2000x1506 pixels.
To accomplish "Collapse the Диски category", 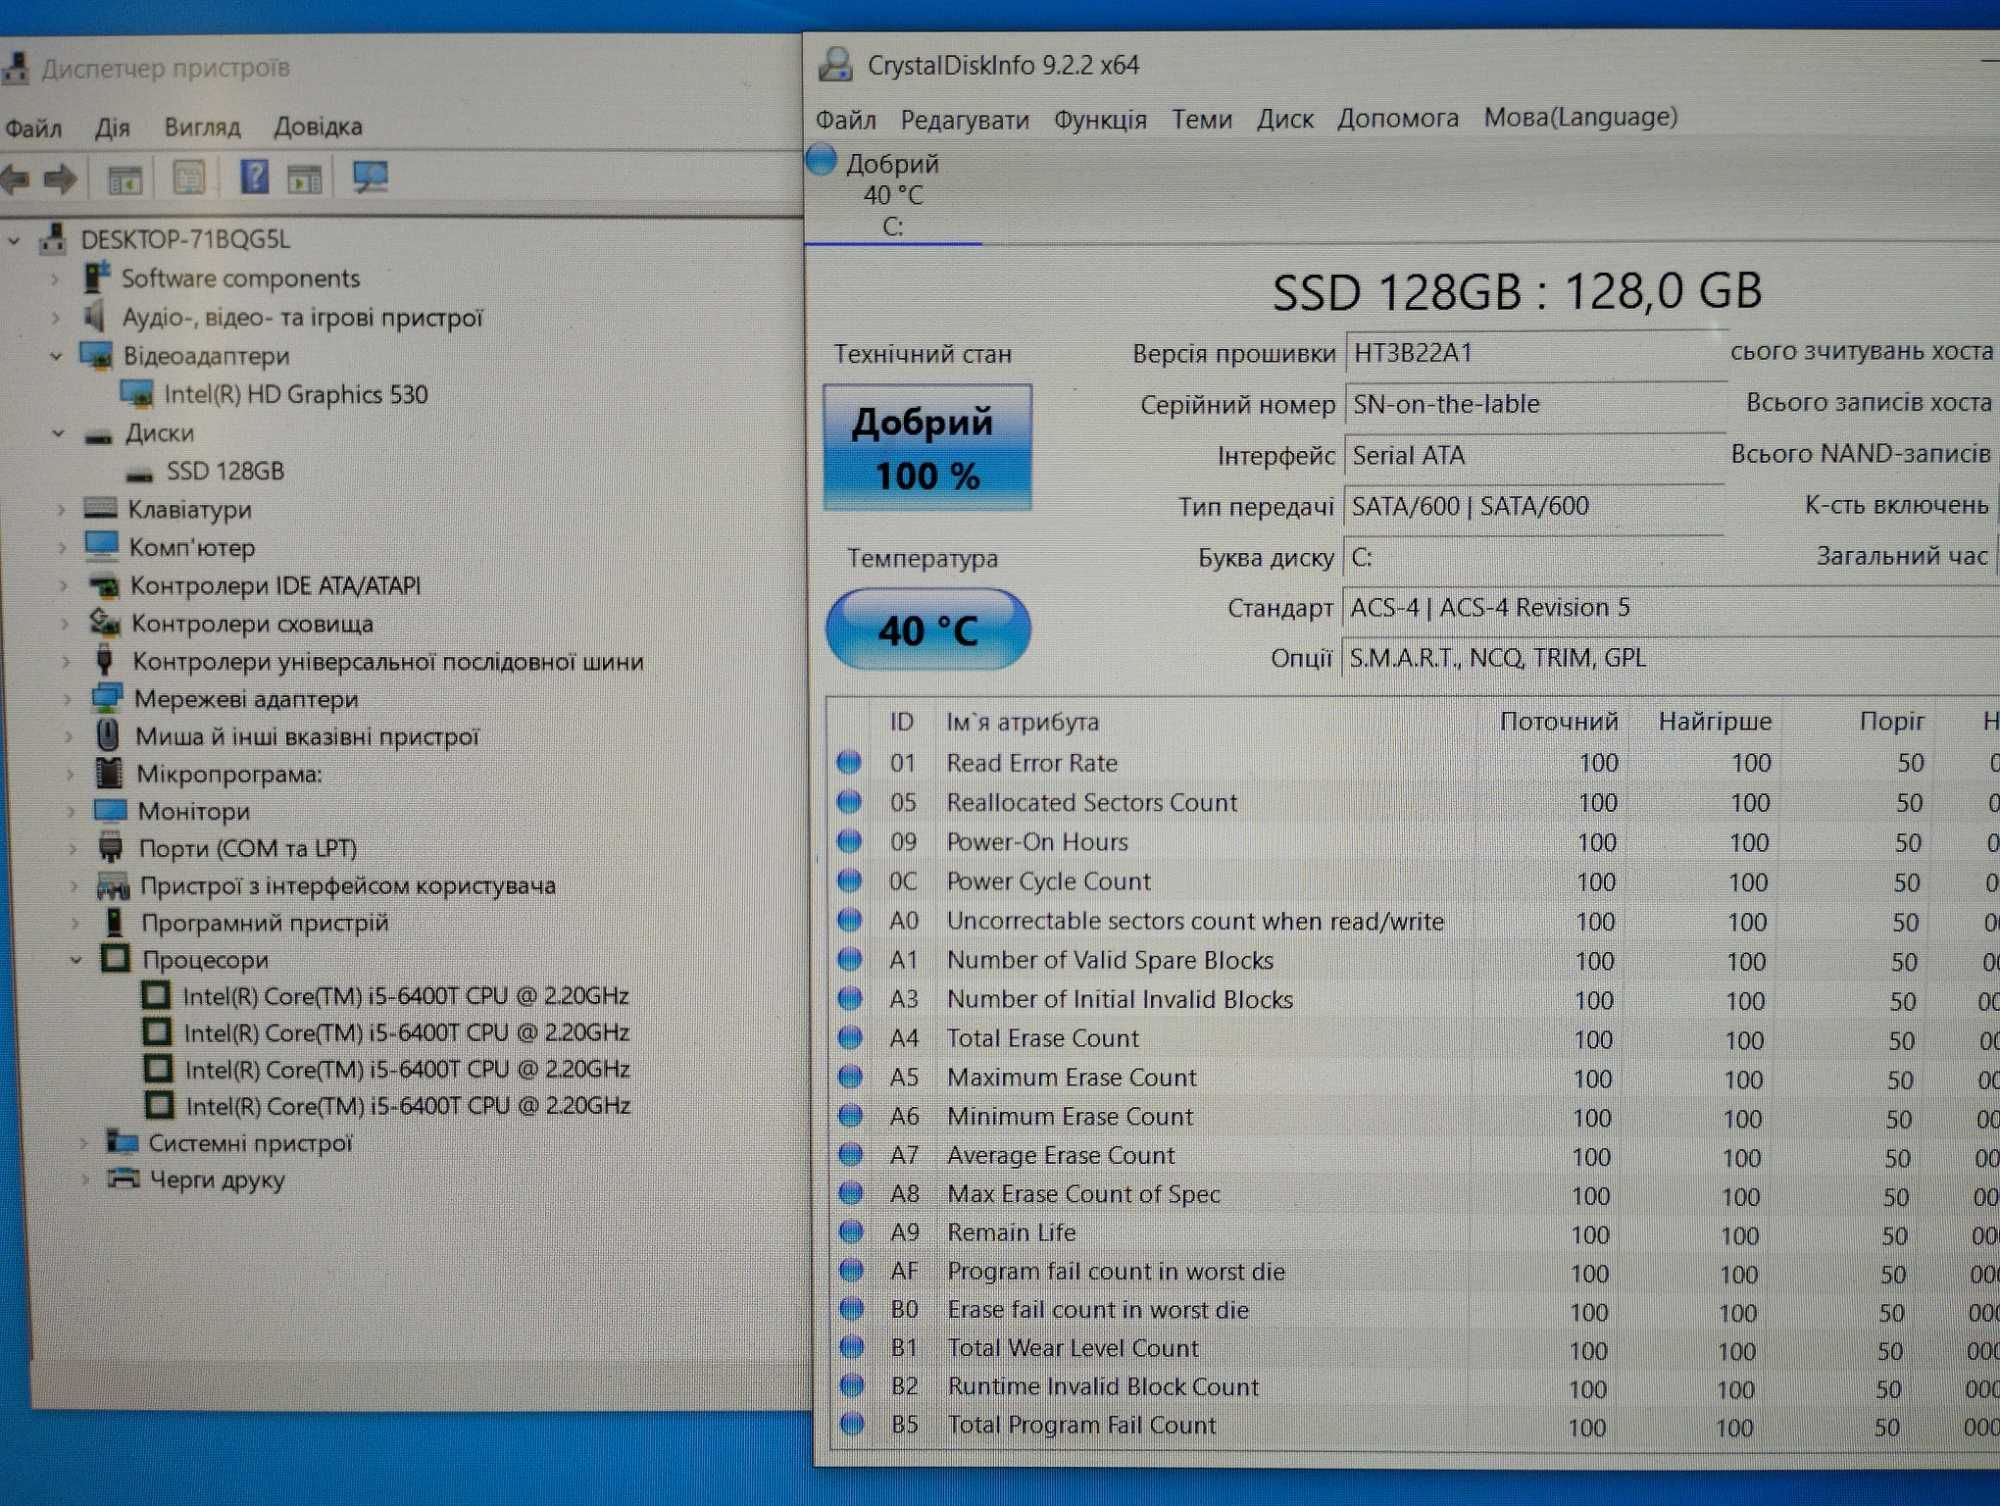I will pos(58,433).
